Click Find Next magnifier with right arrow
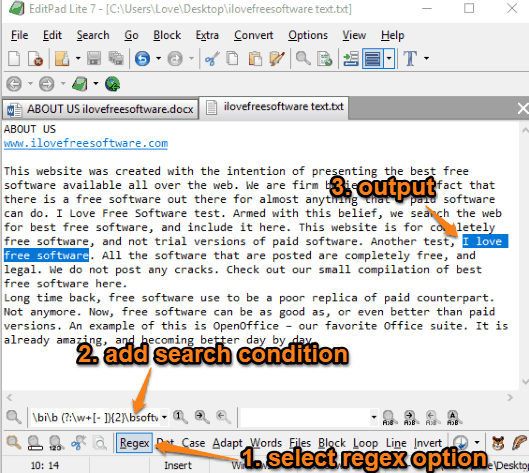529x473 pixels. click(x=202, y=417)
